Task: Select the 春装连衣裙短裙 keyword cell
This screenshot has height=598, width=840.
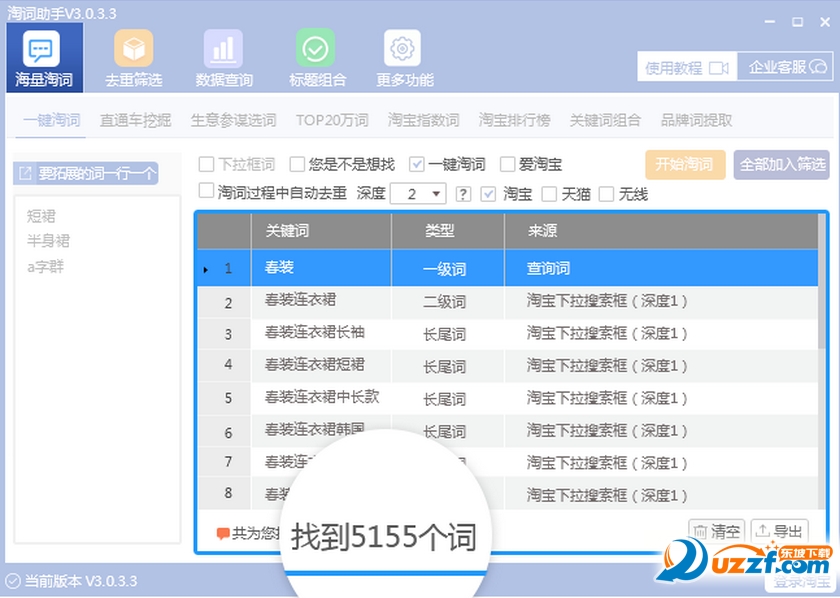Action: pos(321,365)
